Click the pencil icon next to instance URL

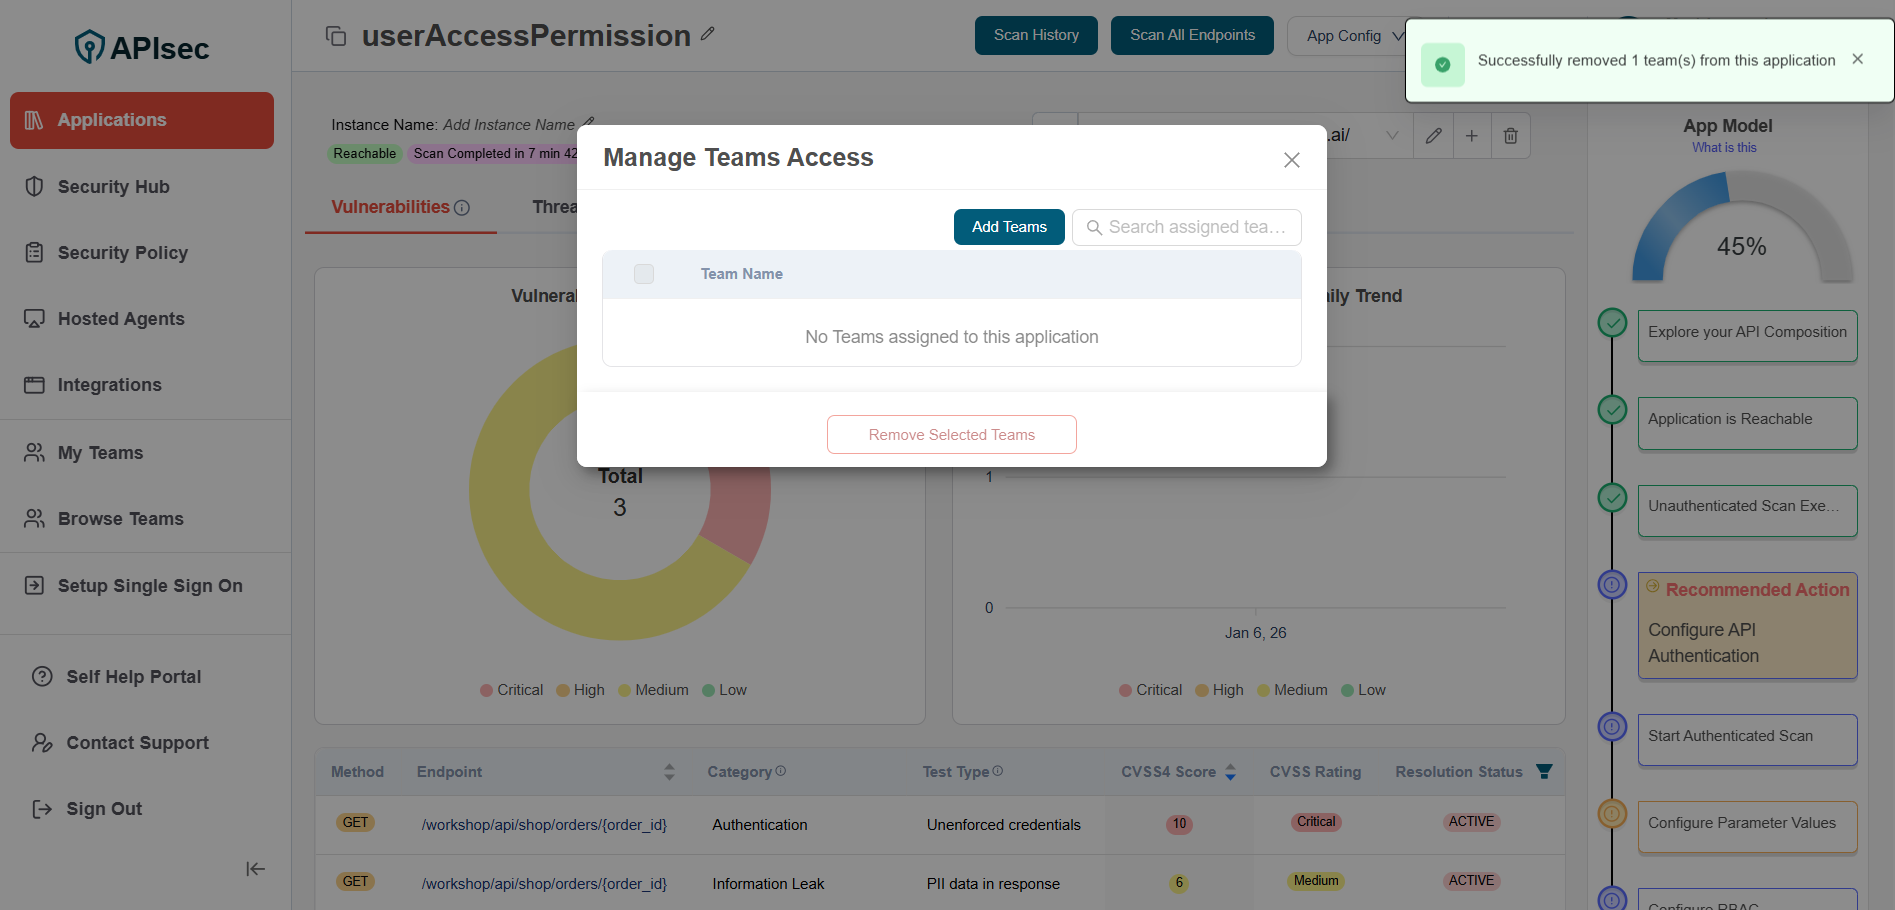pyautogui.click(x=1433, y=136)
